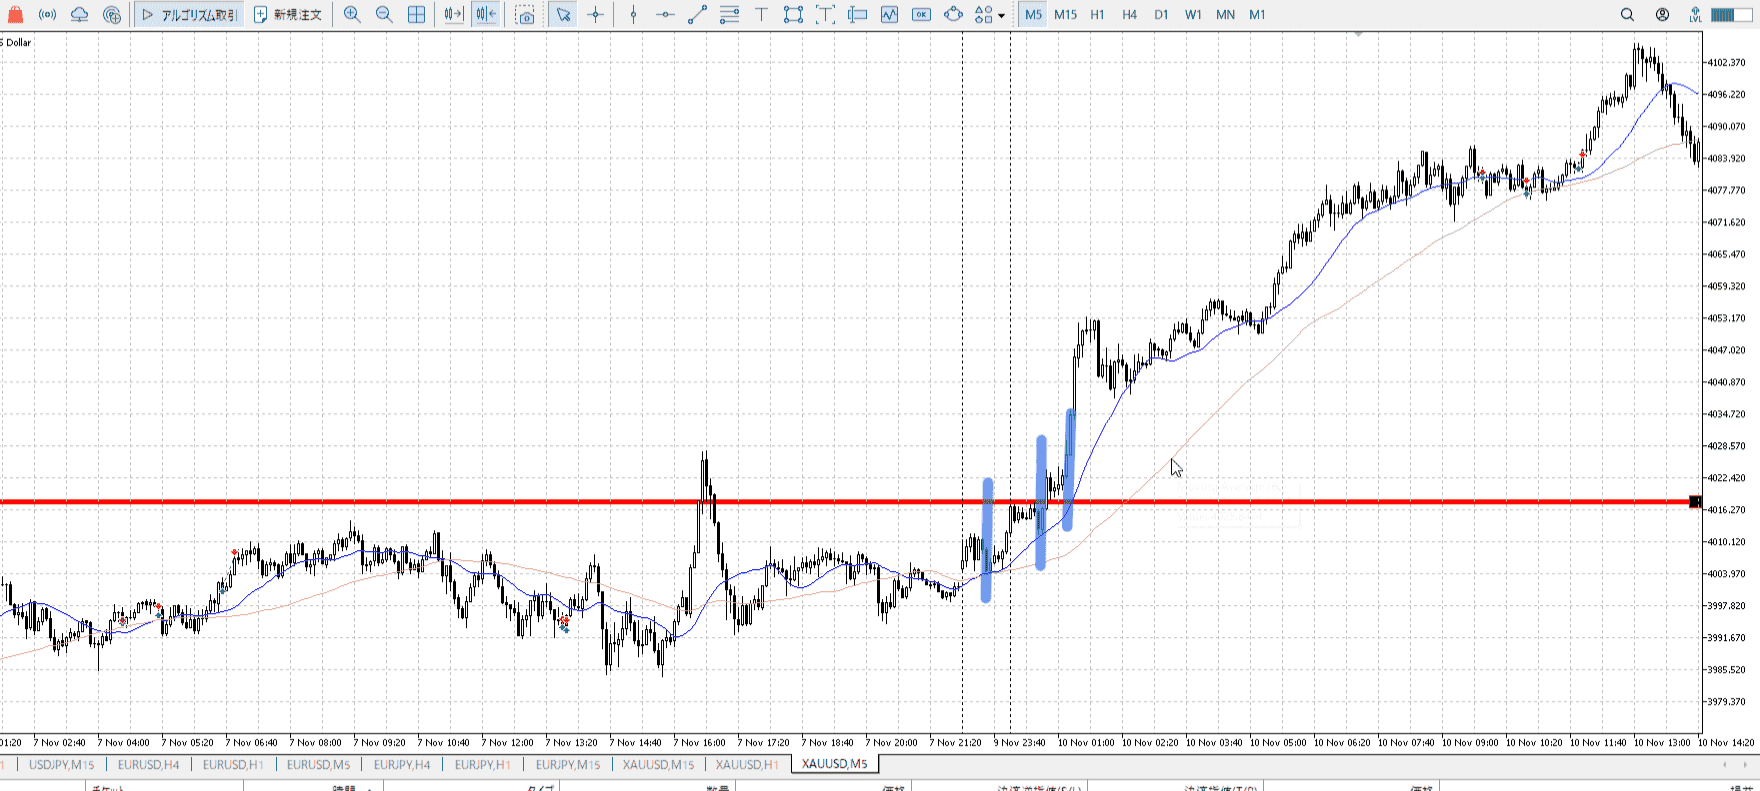Switch chart to H1 timeframe
Viewport: 1760px width, 791px height.
coord(1097,15)
